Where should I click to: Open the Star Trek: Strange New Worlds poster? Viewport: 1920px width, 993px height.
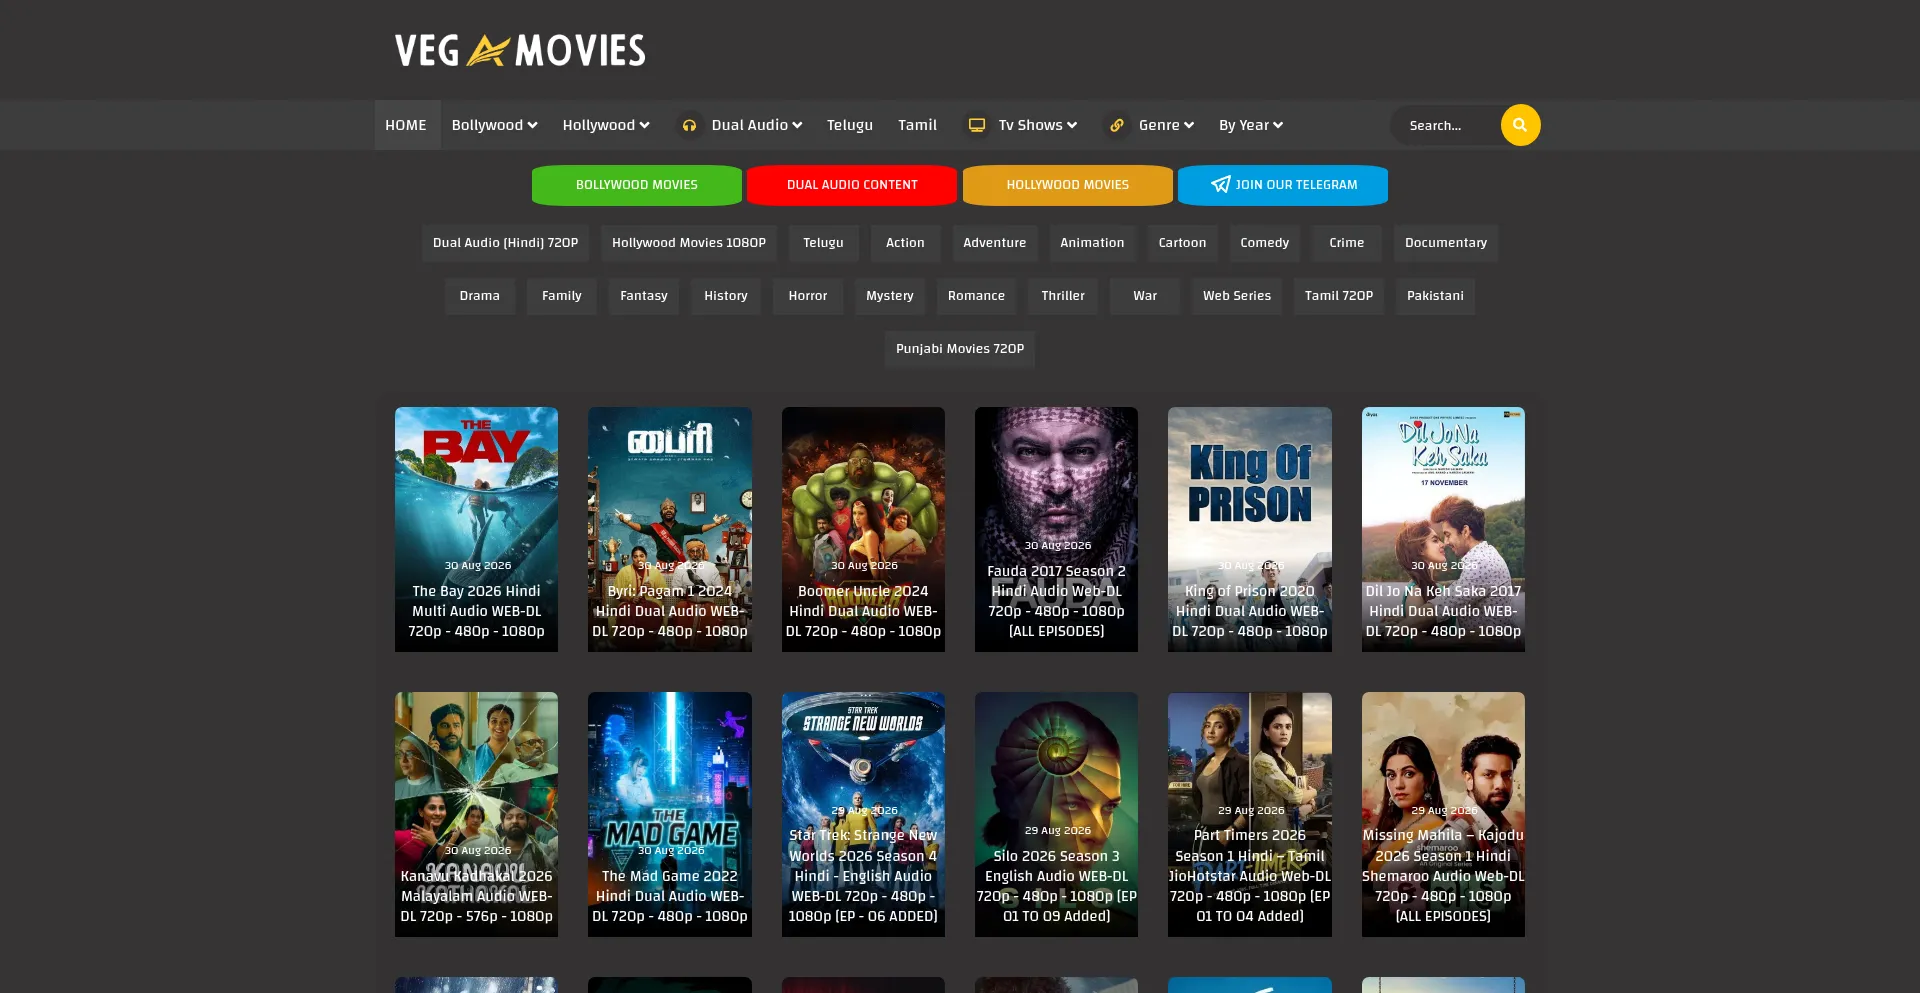[863, 814]
